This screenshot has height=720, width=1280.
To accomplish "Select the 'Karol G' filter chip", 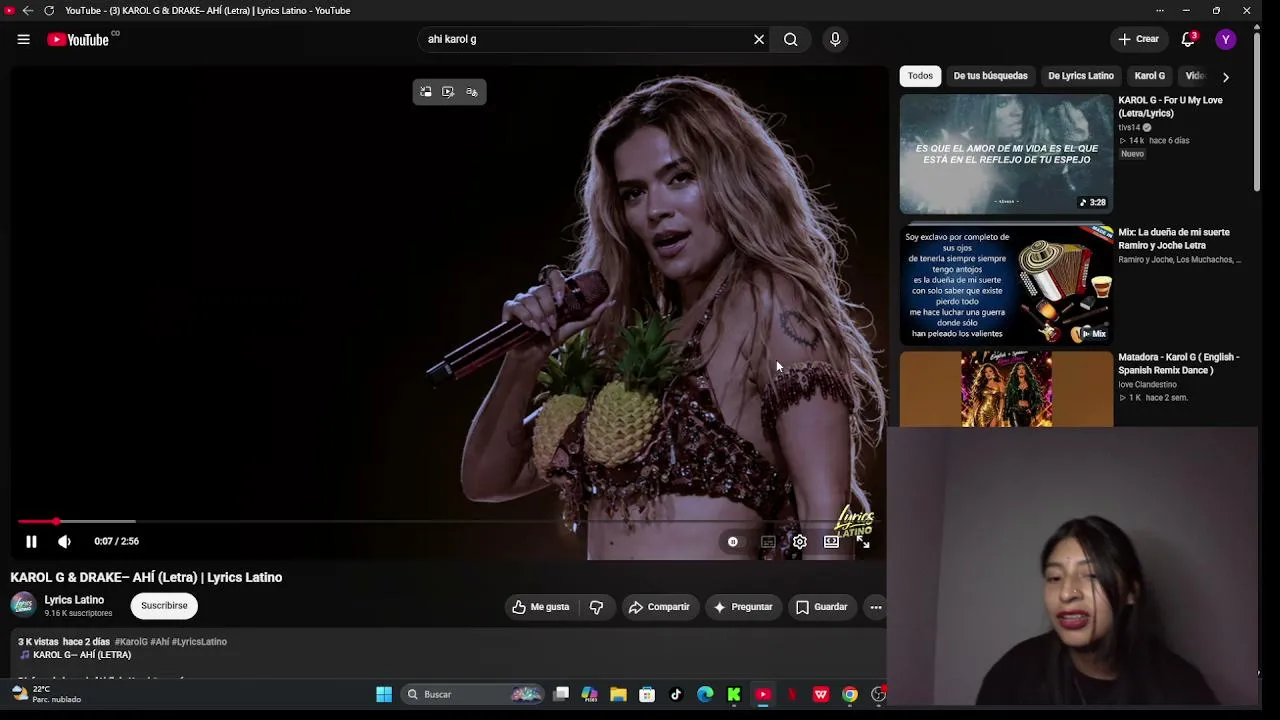I will (x=1149, y=76).
